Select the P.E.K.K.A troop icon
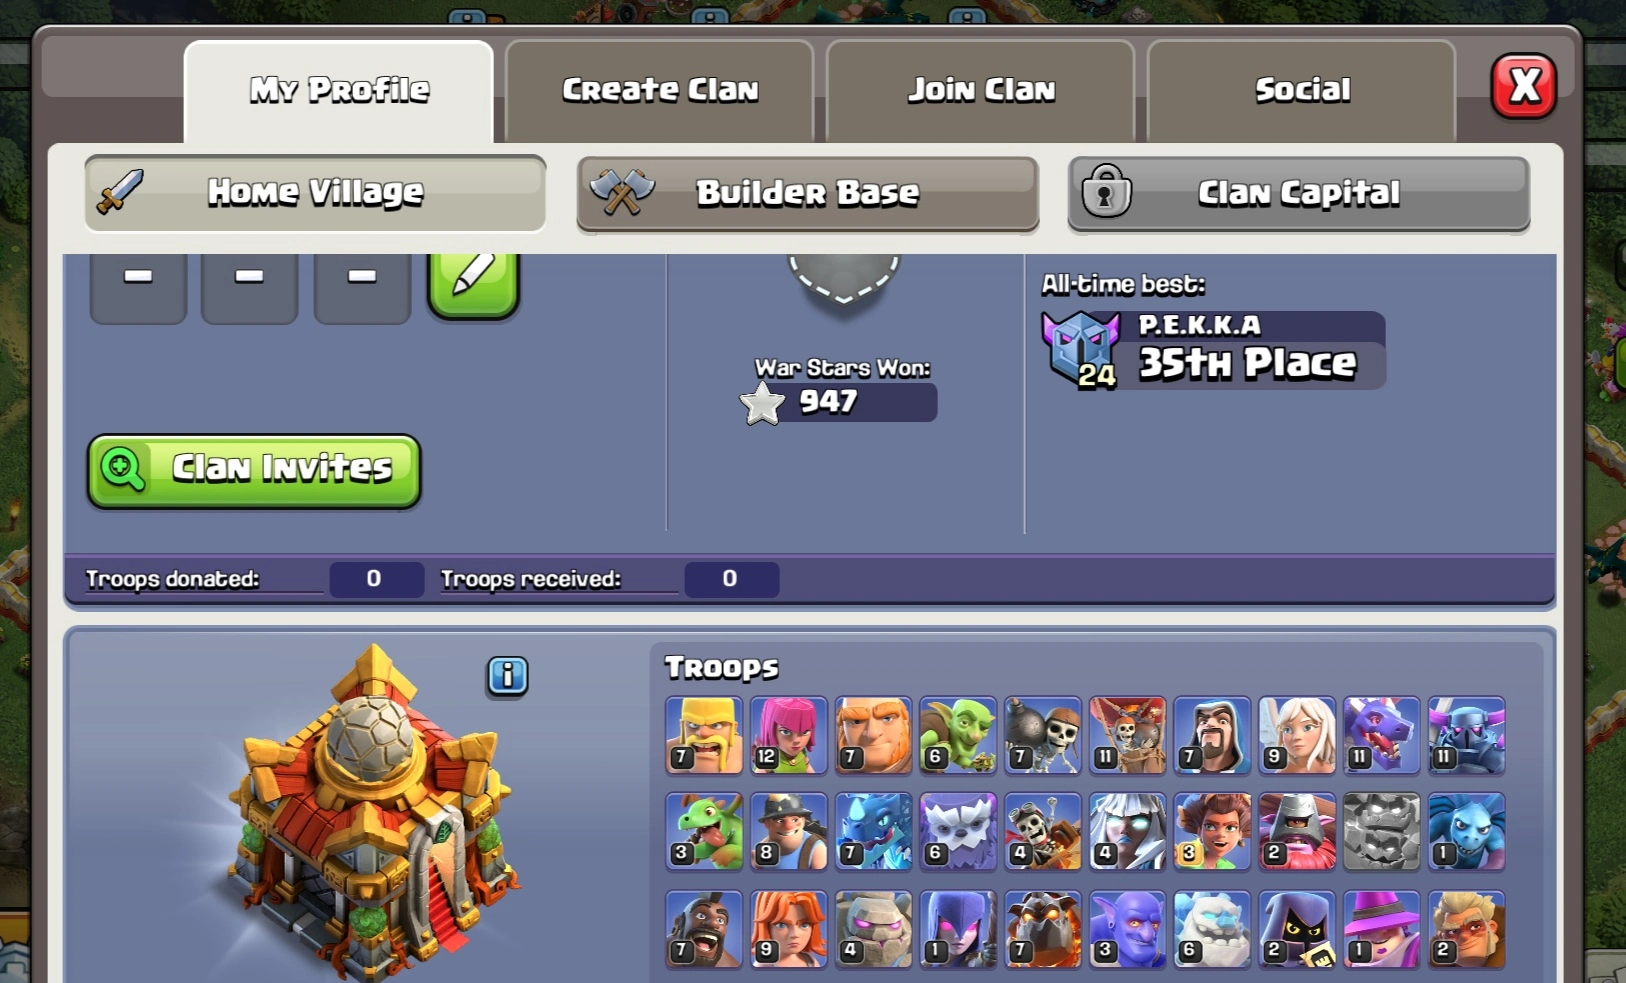The width and height of the screenshot is (1626, 983). pyautogui.click(x=1466, y=736)
